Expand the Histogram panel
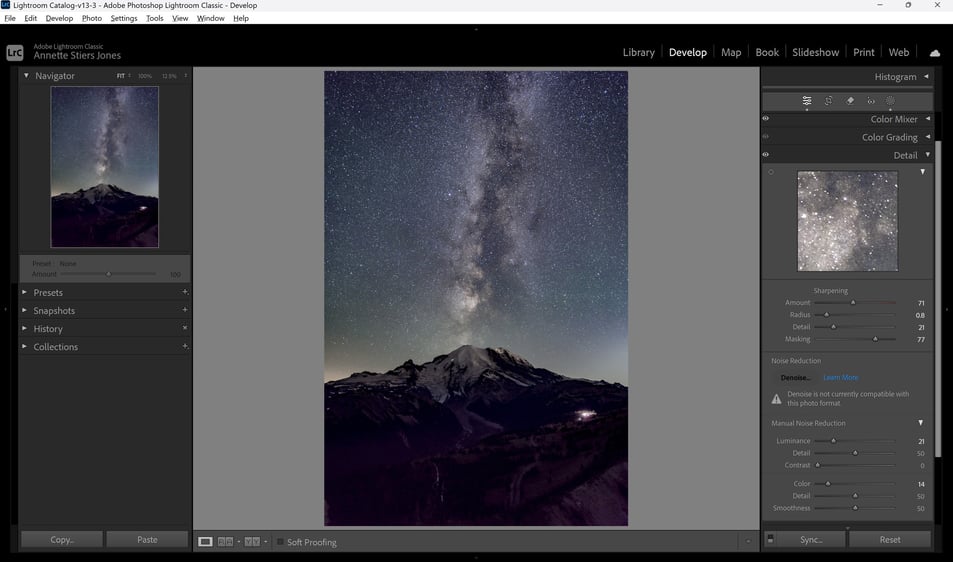Image resolution: width=953 pixels, height=562 pixels. coord(926,77)
